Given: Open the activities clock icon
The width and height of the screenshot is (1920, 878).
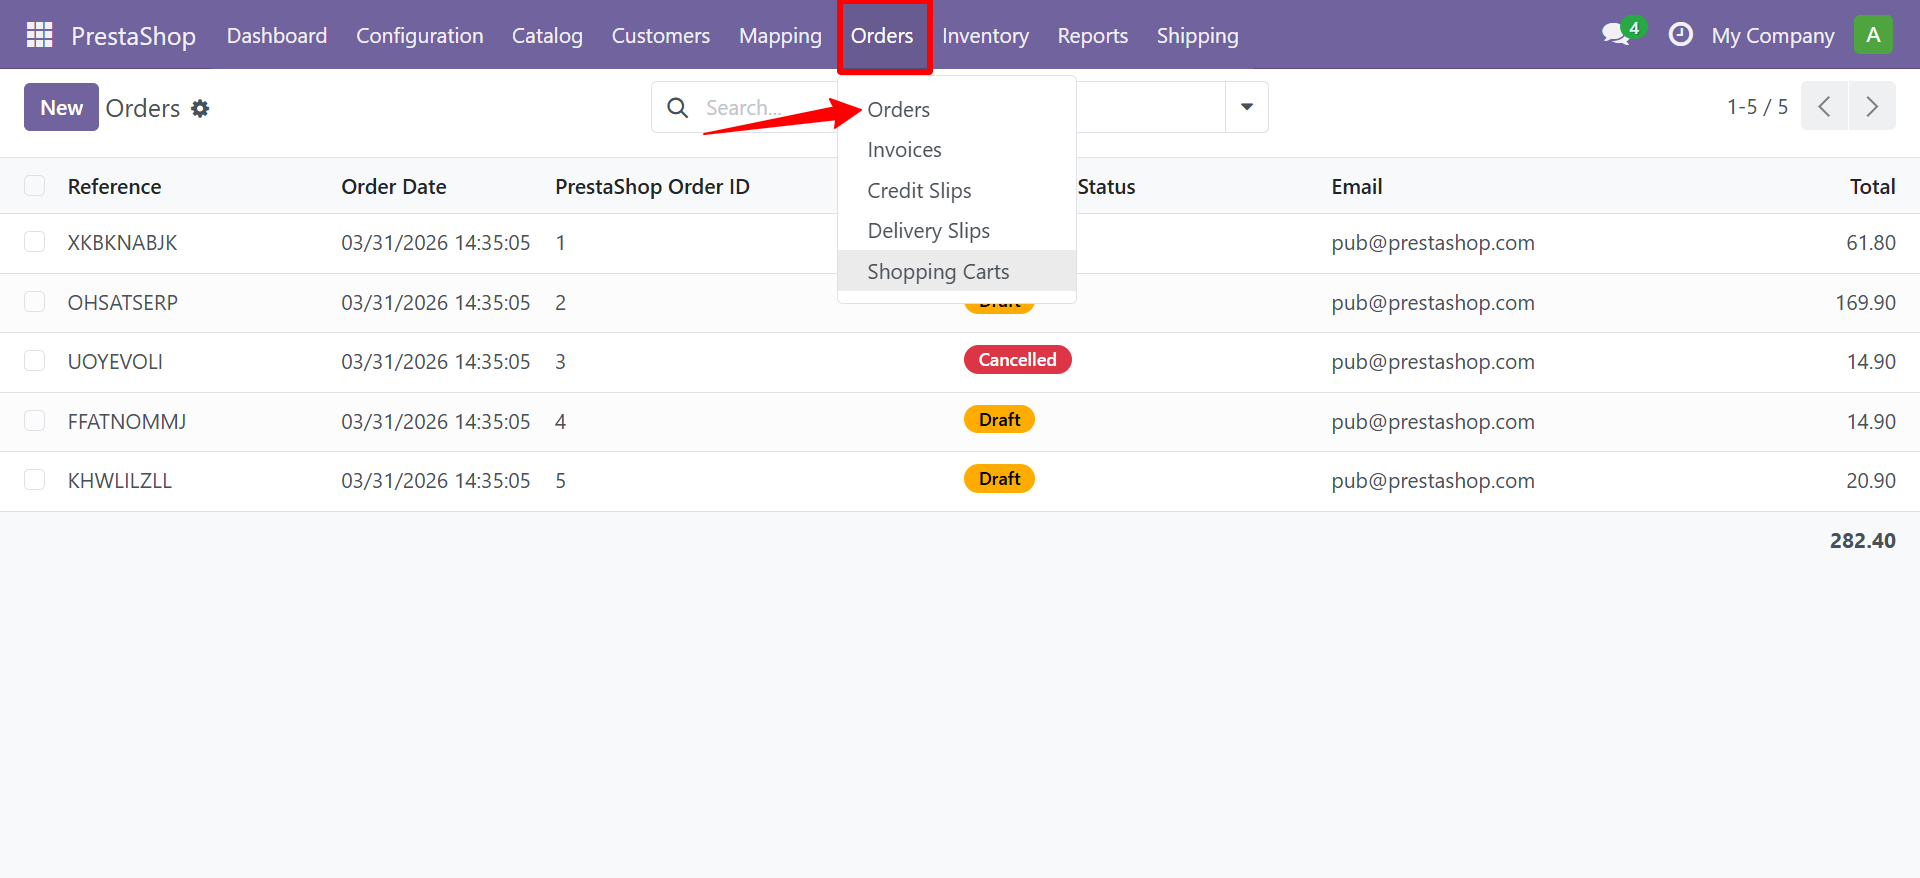Looking at the screenshot, I should point(1680,35).
